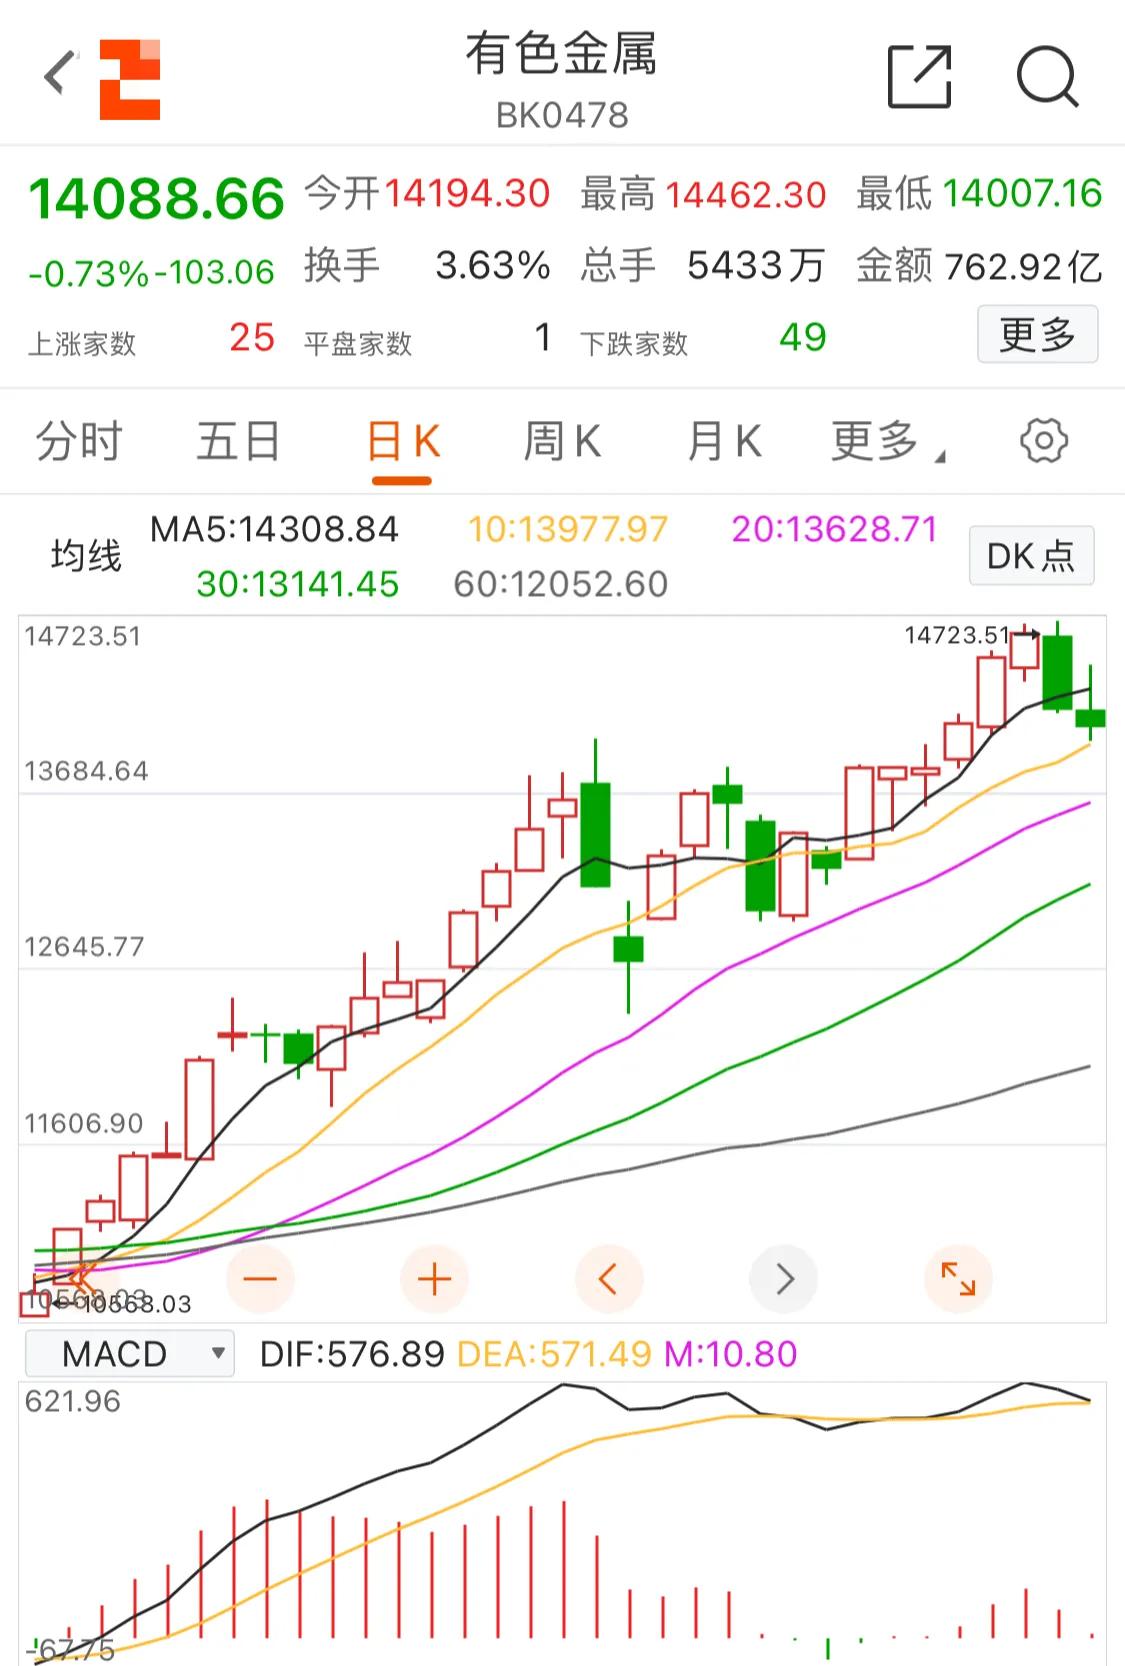Tap the amount 762.92亿
Screen dimensions: 1125x1666
click(x=1023, y=266)
